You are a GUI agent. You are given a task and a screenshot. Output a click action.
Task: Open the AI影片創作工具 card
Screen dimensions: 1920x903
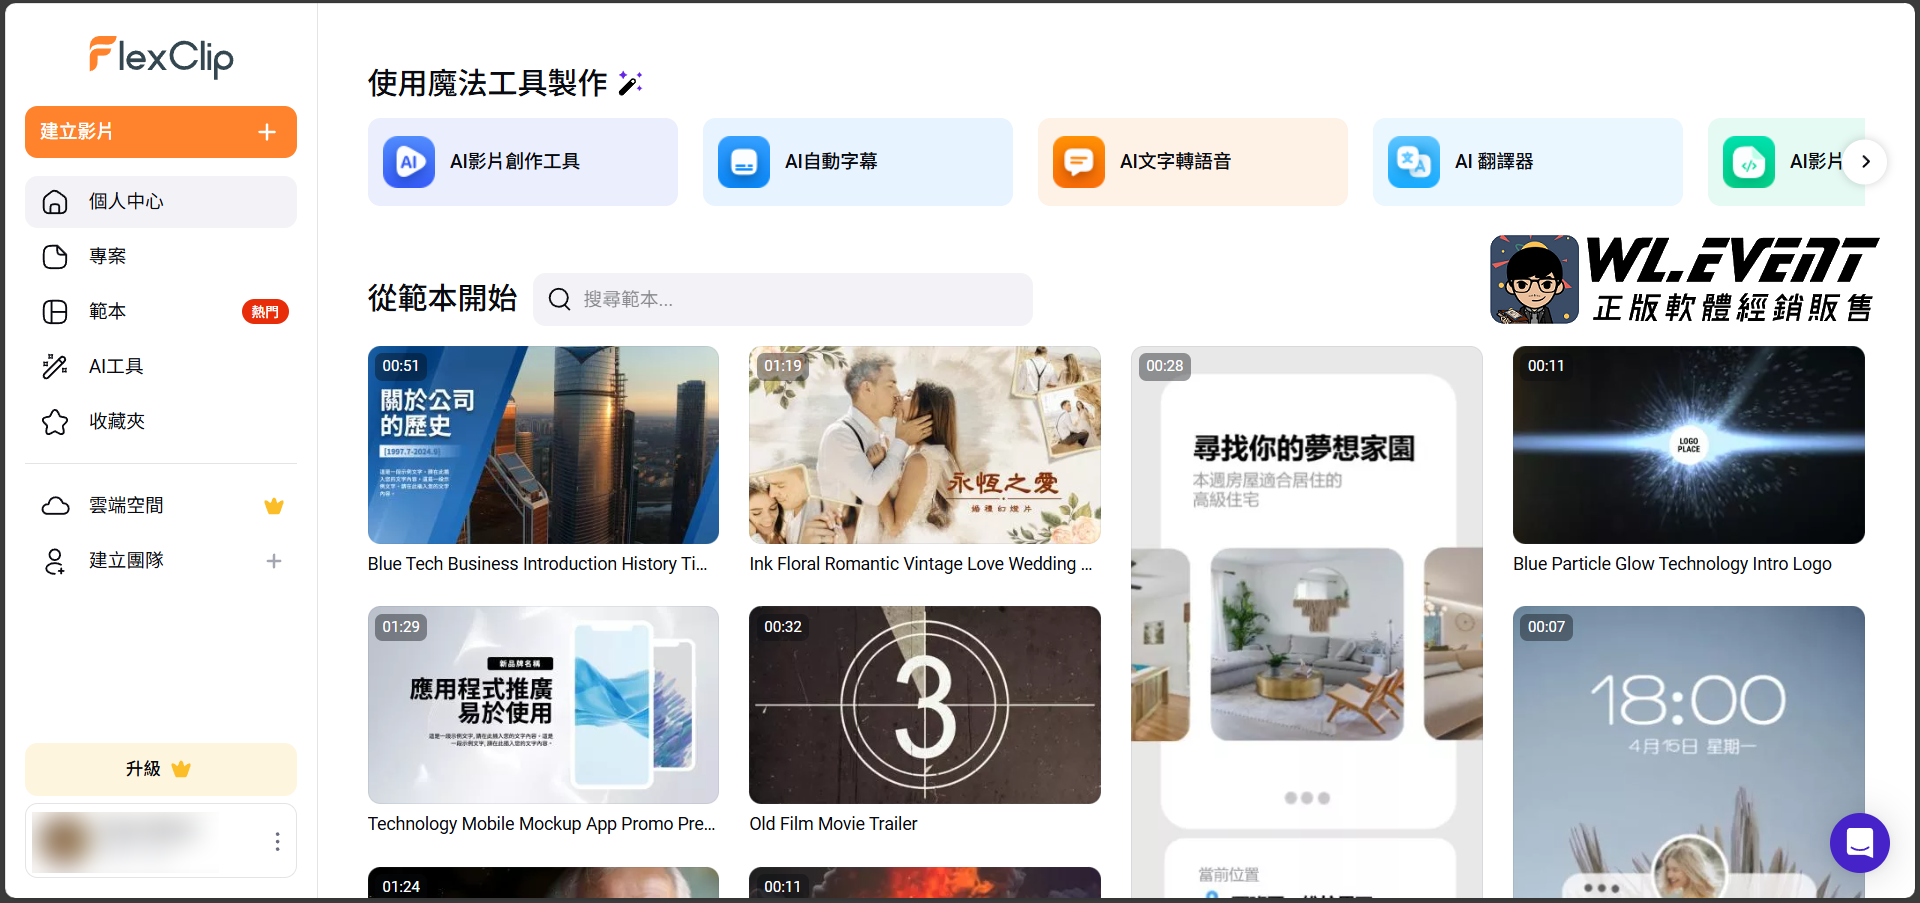click(523, 162)
